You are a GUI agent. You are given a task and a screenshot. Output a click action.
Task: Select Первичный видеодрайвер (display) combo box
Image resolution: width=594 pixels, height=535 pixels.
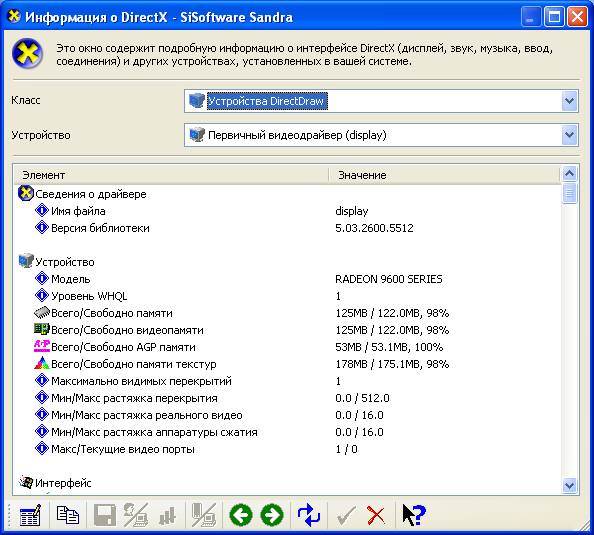381,135
